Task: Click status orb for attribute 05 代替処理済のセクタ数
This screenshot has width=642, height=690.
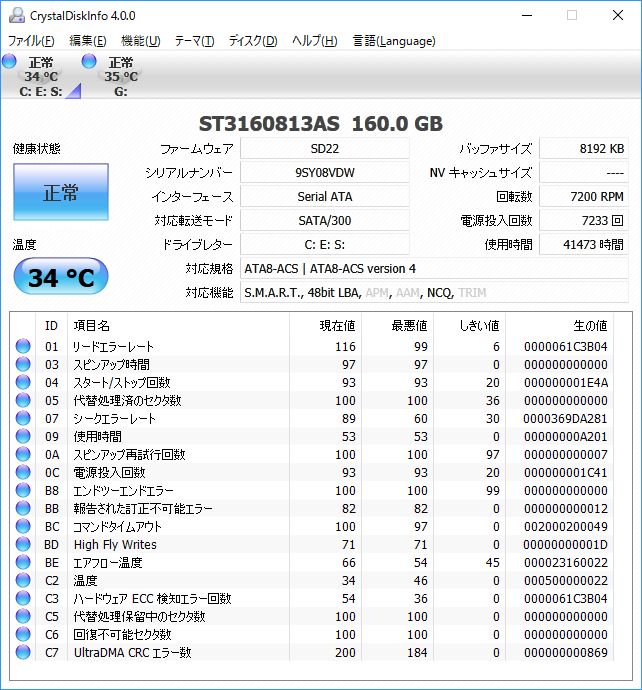Action: tap(23, 400)
